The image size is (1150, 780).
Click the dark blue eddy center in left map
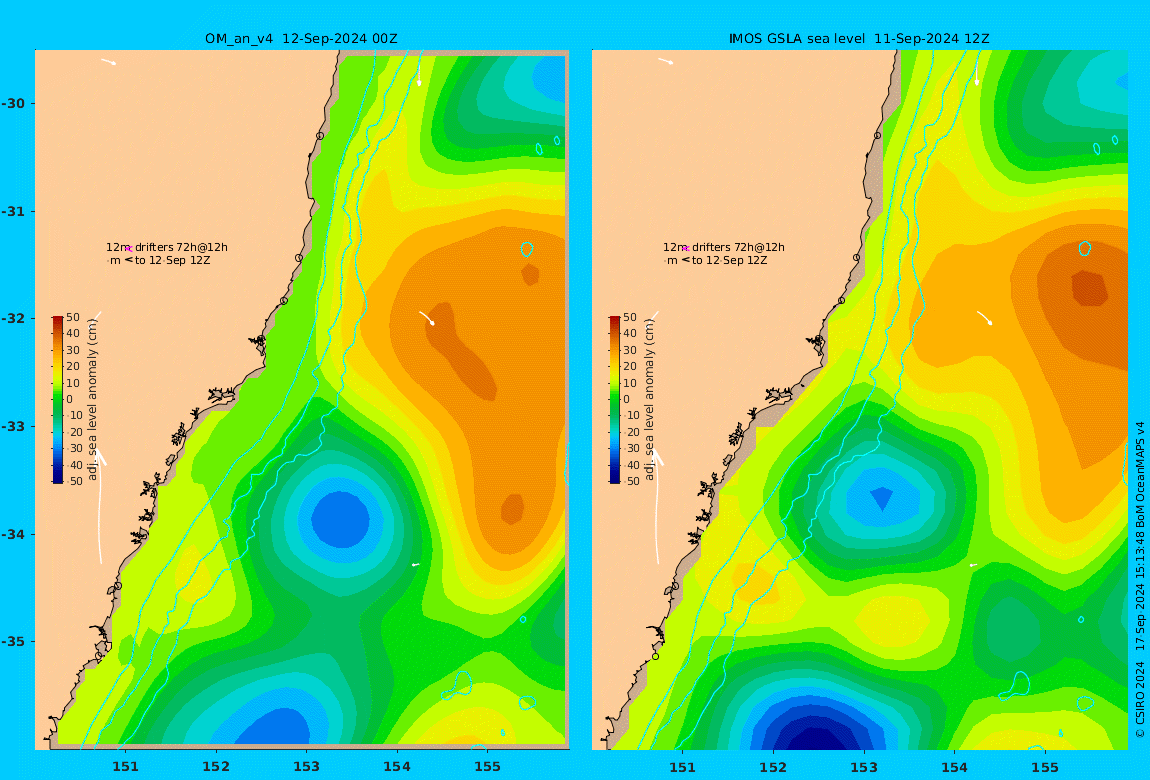click(x=340, y=518)
